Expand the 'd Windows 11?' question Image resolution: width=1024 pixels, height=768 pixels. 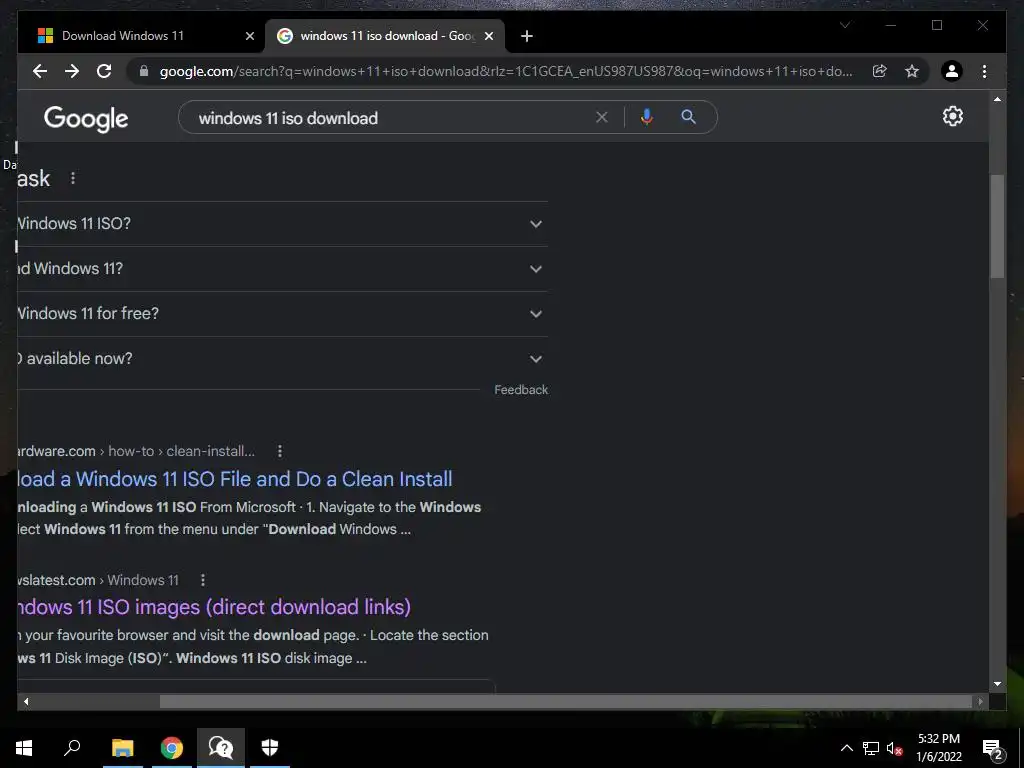pos(282,269)
